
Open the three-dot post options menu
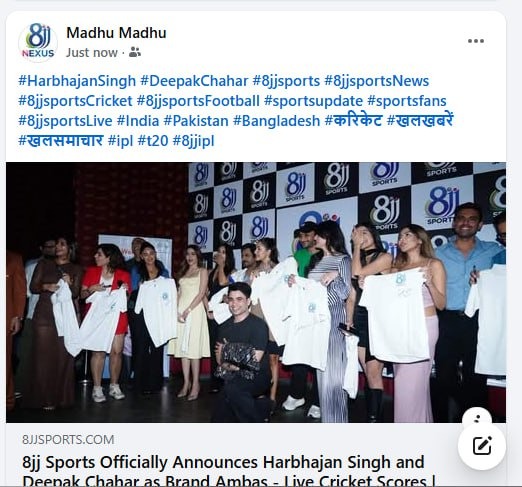point(476,41)
